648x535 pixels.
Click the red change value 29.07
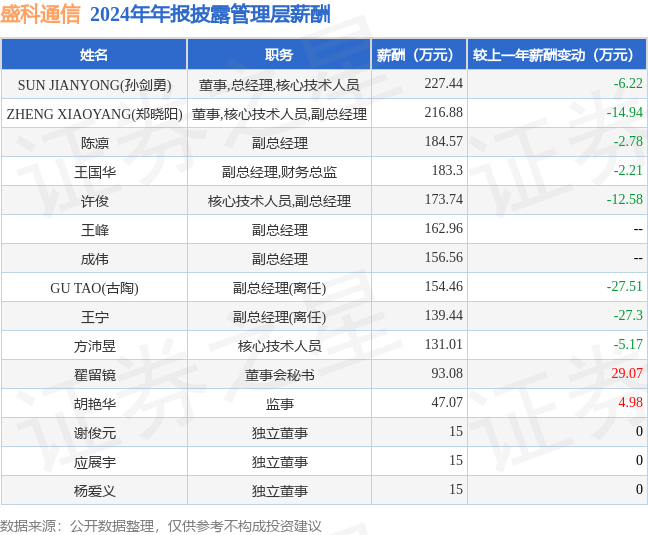627,373
